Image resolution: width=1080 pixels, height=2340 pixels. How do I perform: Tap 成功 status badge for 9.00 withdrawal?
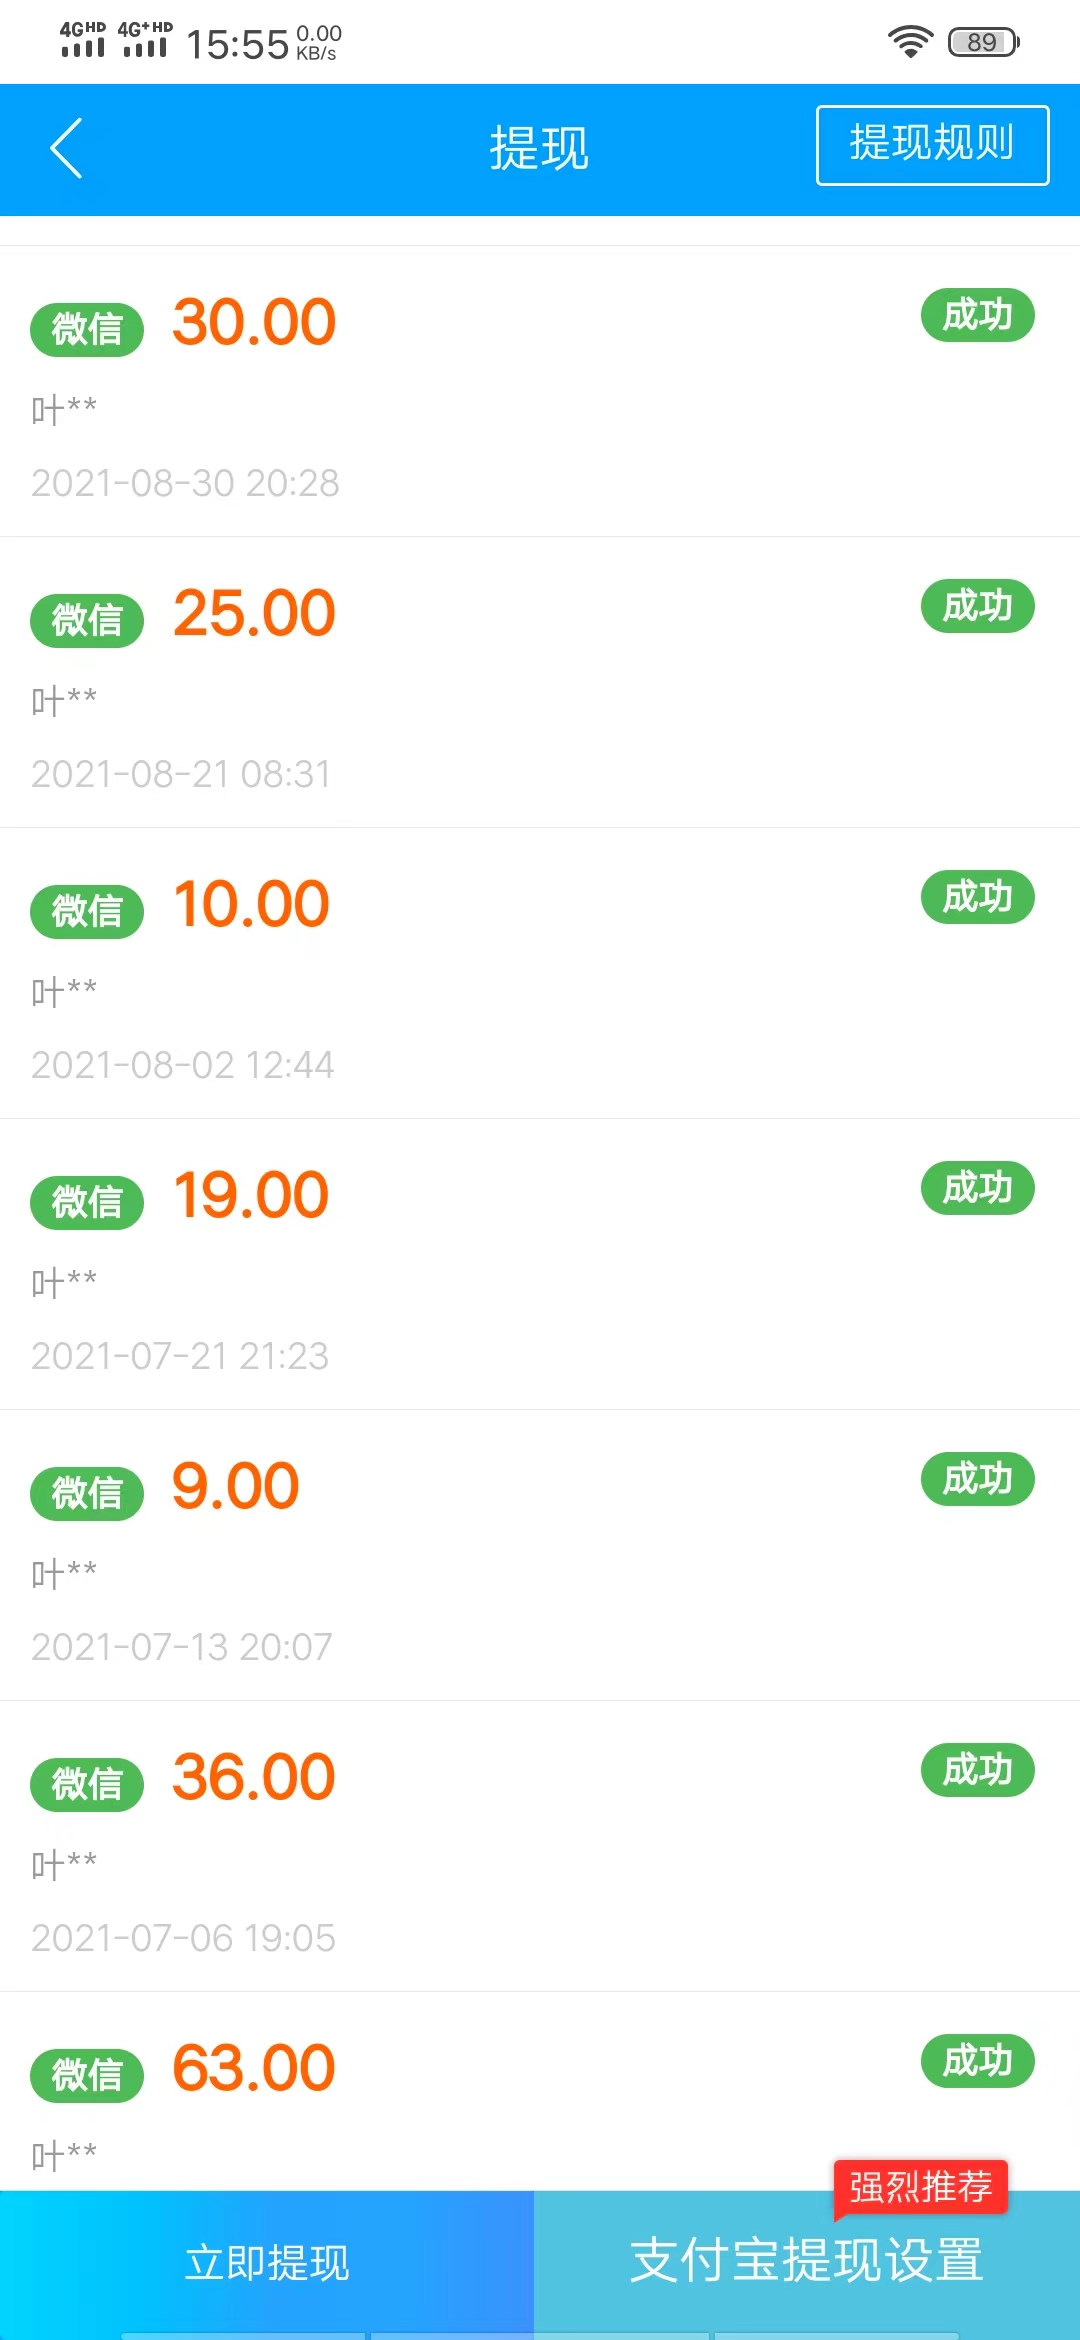pyautogui.click(x=977, y=1479)
